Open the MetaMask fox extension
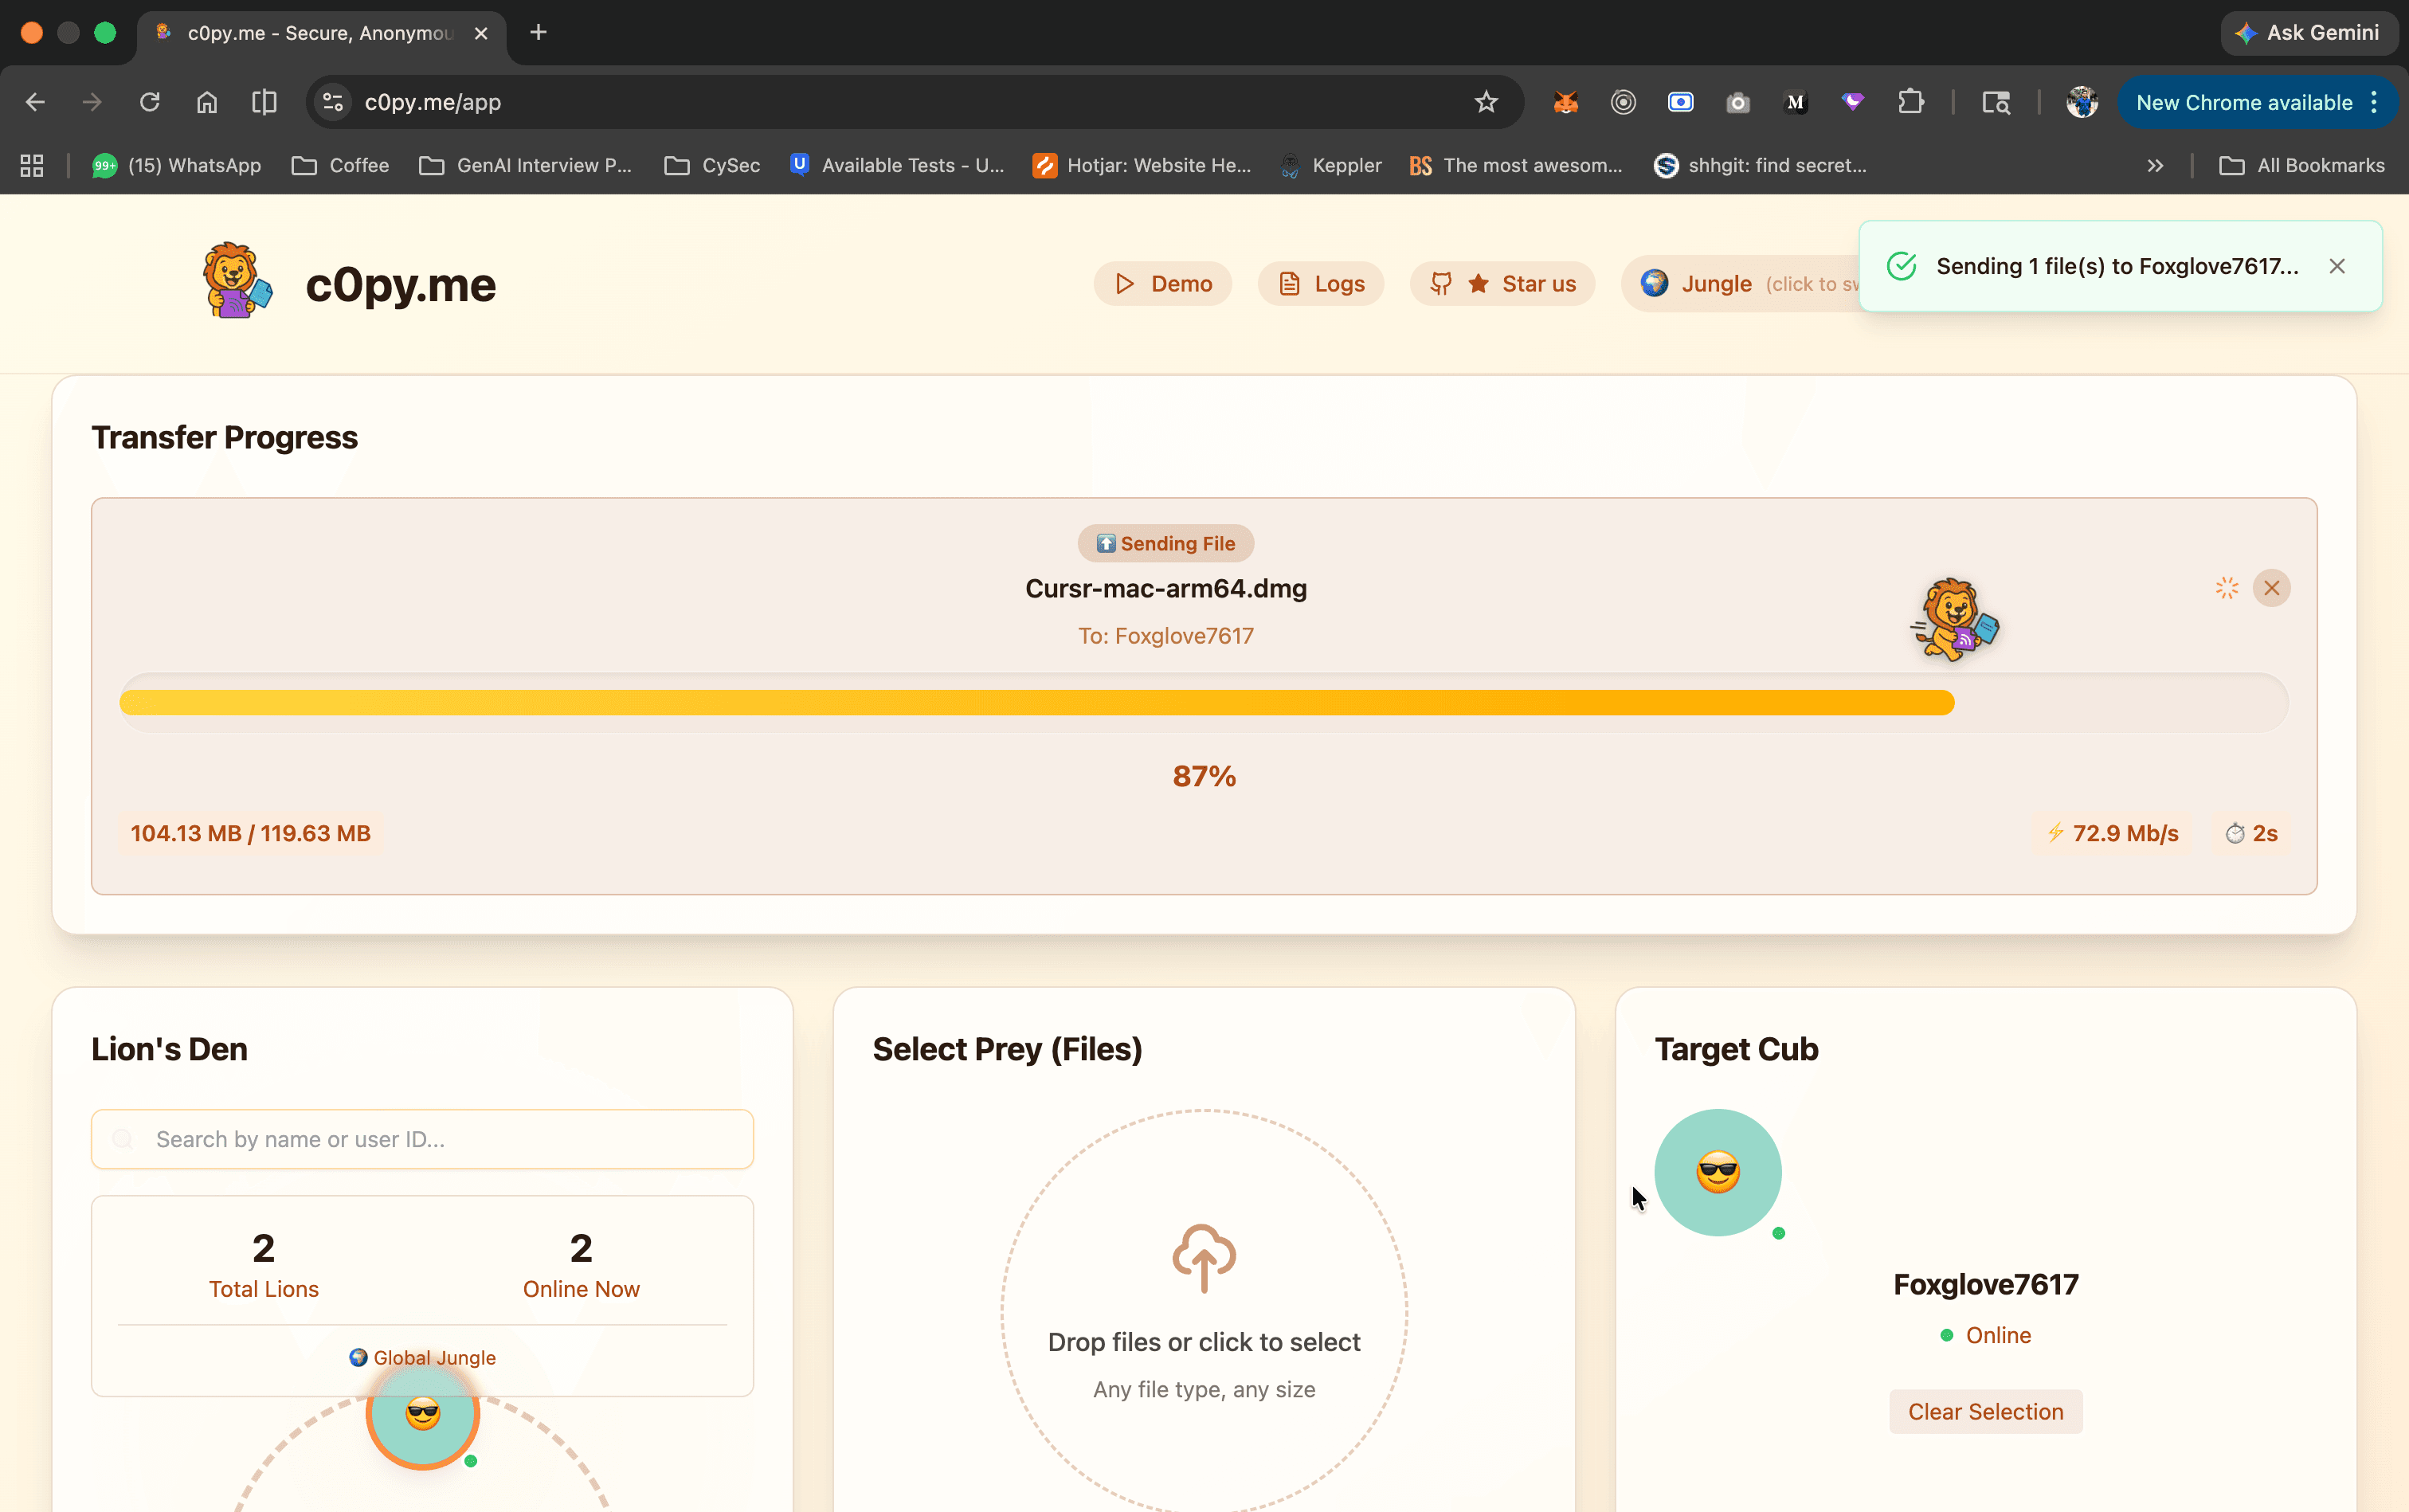This screenshot has height=1512, width=2409. 1566,102
